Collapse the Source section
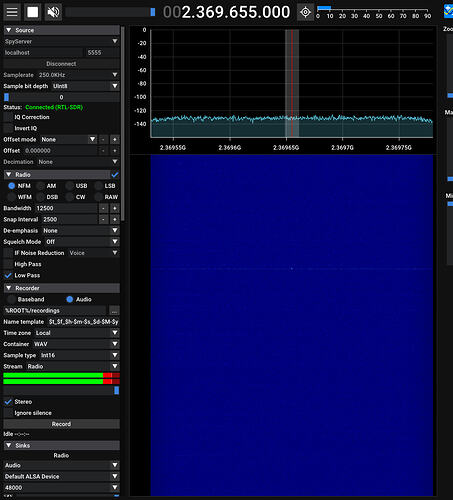This screenshot has height=500, width=453. (x=61, y=30)
